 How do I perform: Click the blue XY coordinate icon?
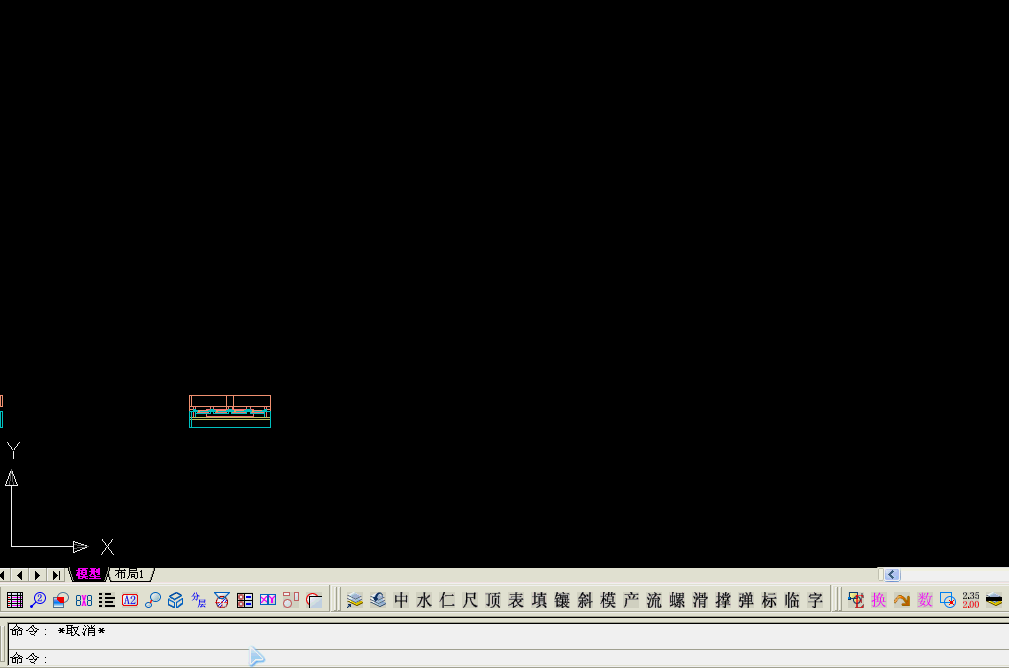pos(268,600)
